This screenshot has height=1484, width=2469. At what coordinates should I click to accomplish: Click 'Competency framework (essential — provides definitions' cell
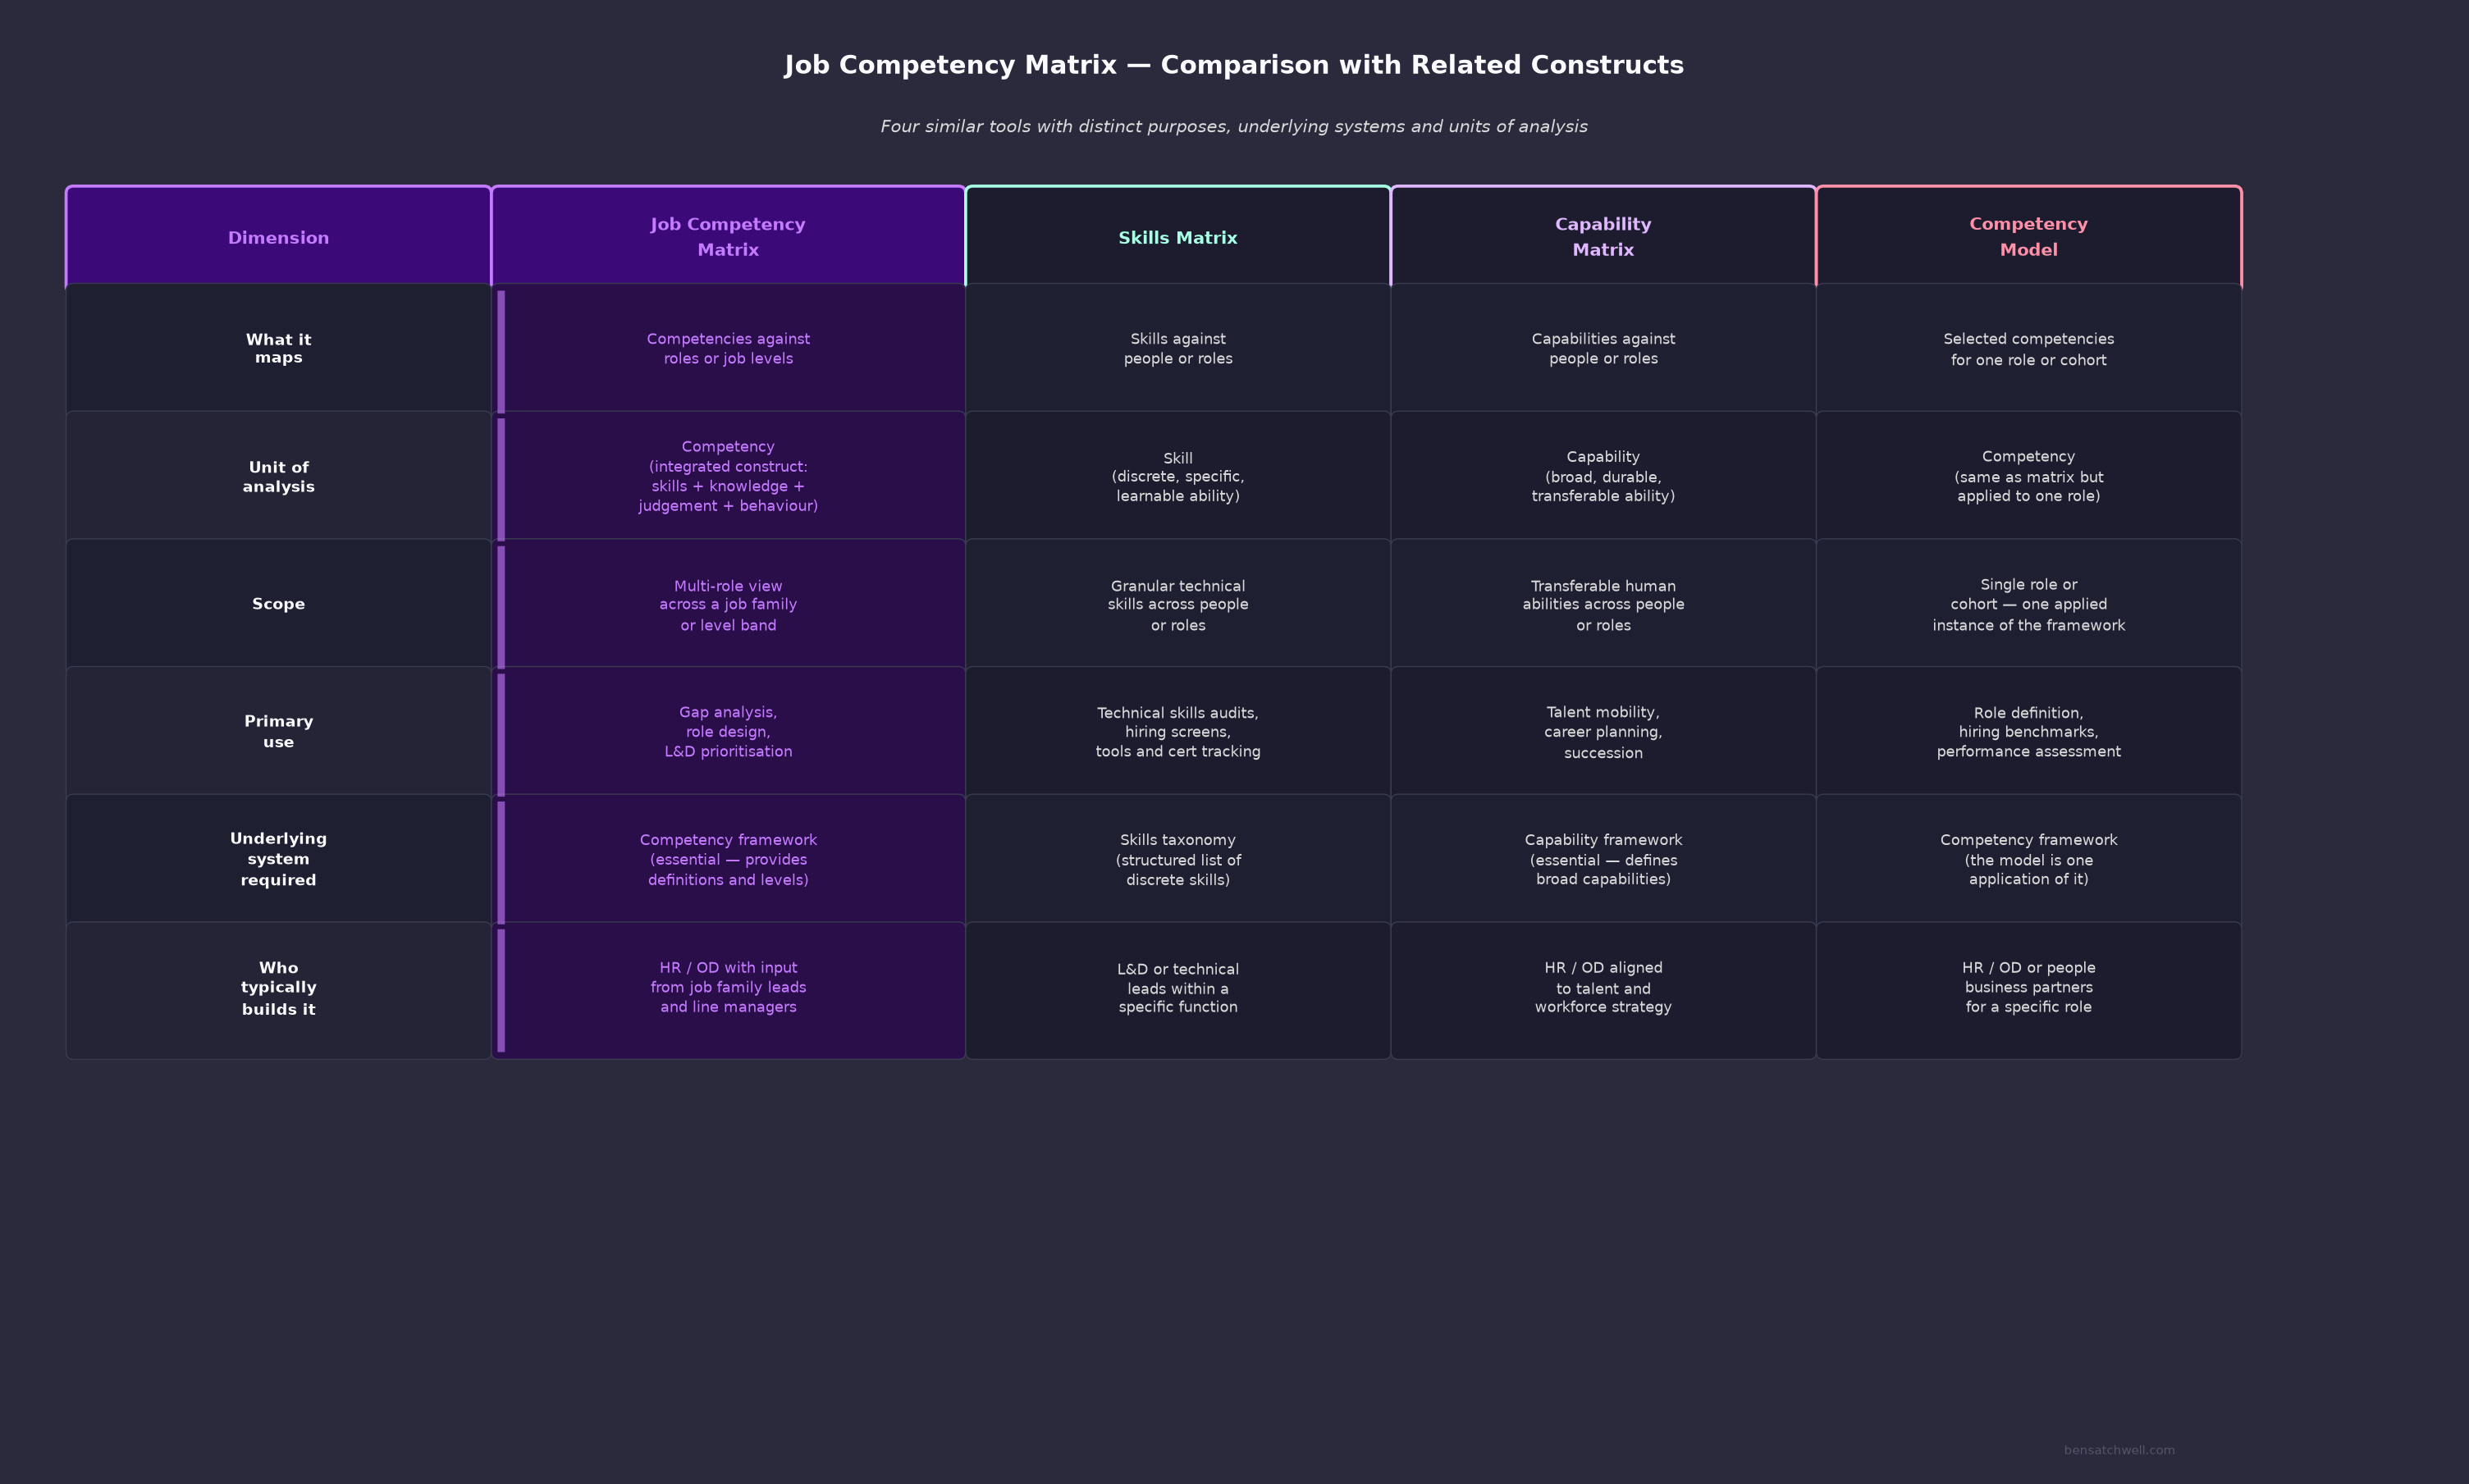(x=728, y=859)
